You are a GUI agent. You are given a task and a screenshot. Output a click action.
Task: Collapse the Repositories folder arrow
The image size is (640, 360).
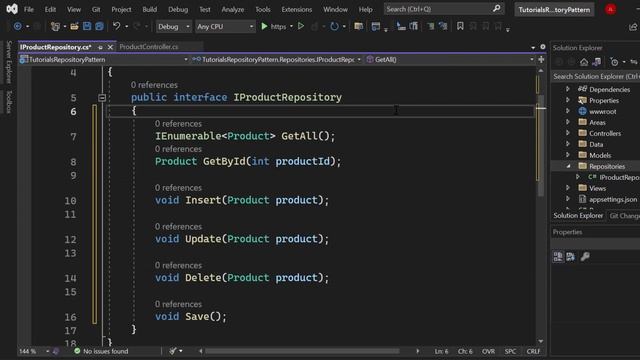pos(568,166)
